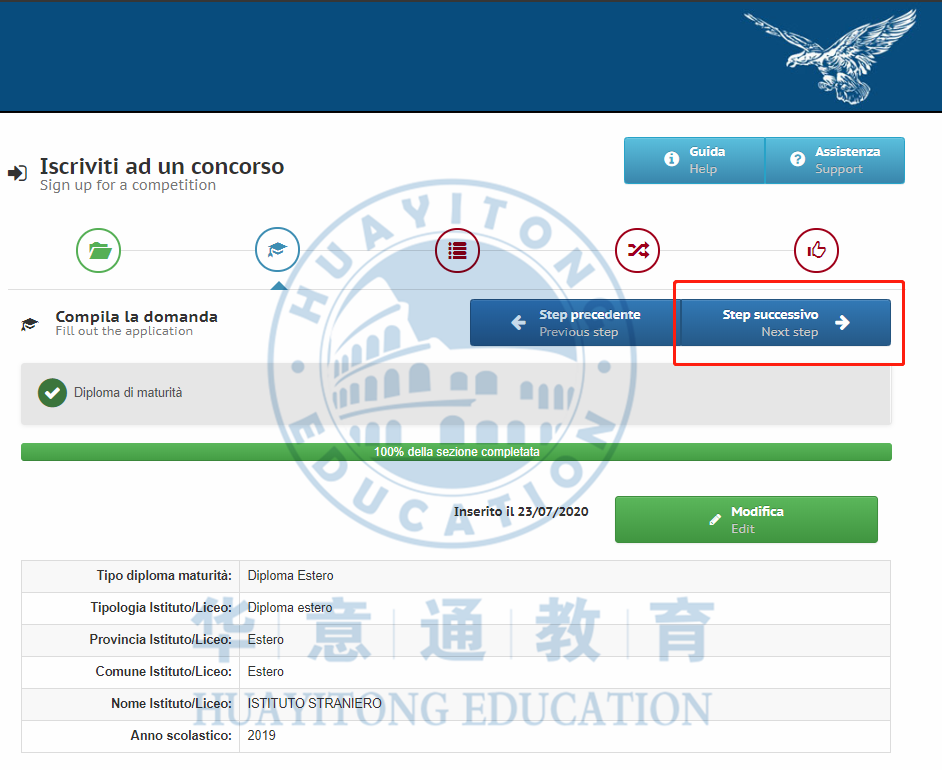Click the Anno scolastico label
This screenshot has width=942, height=770.
click(181, 735)
